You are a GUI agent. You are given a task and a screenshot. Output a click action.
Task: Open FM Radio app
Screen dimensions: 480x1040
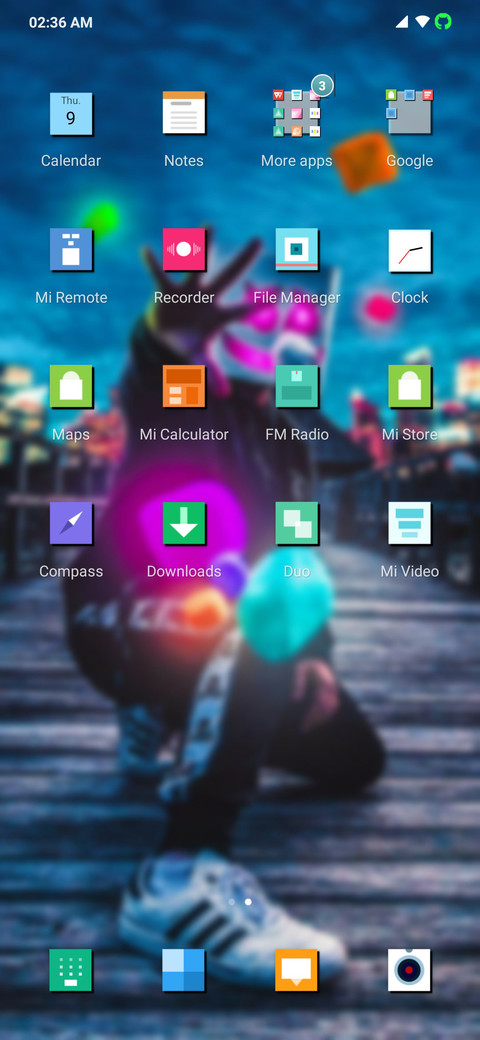297,387
